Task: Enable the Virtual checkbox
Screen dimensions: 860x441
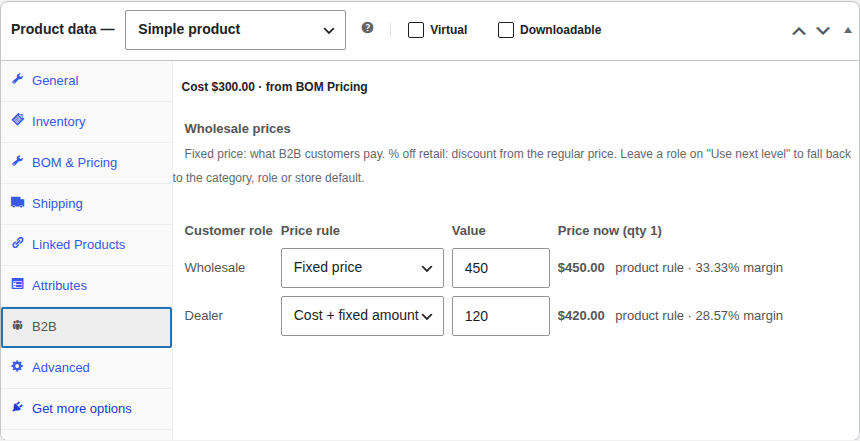Action: (x=416, y=30)
